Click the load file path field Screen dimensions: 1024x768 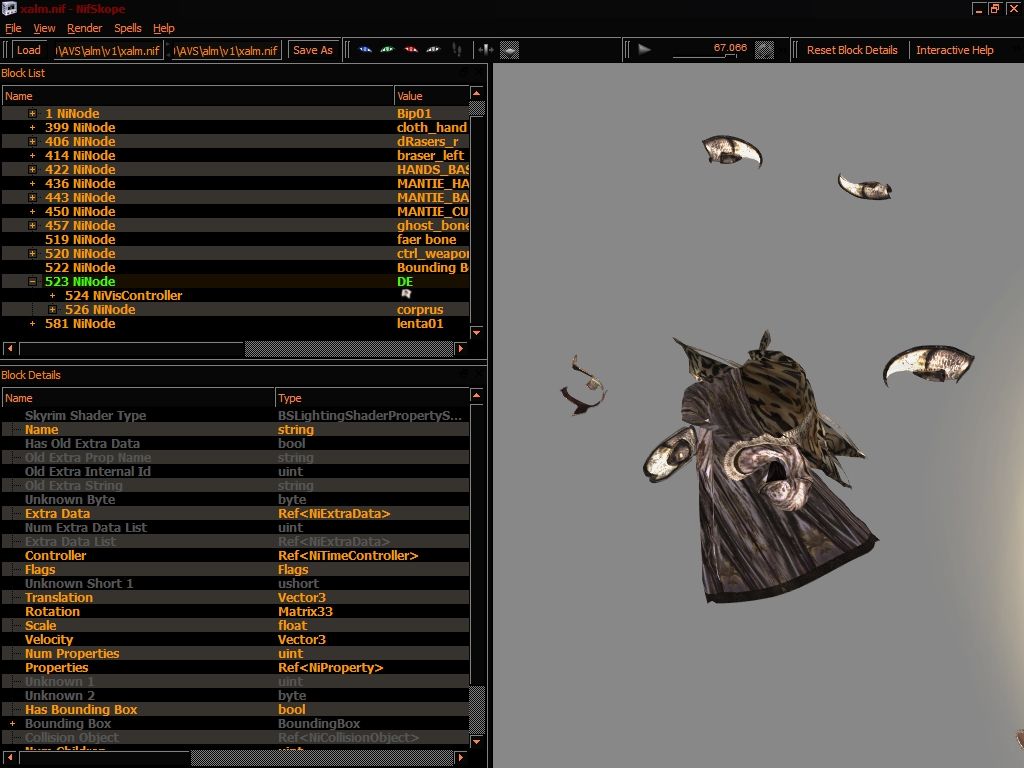click(108, 50)
